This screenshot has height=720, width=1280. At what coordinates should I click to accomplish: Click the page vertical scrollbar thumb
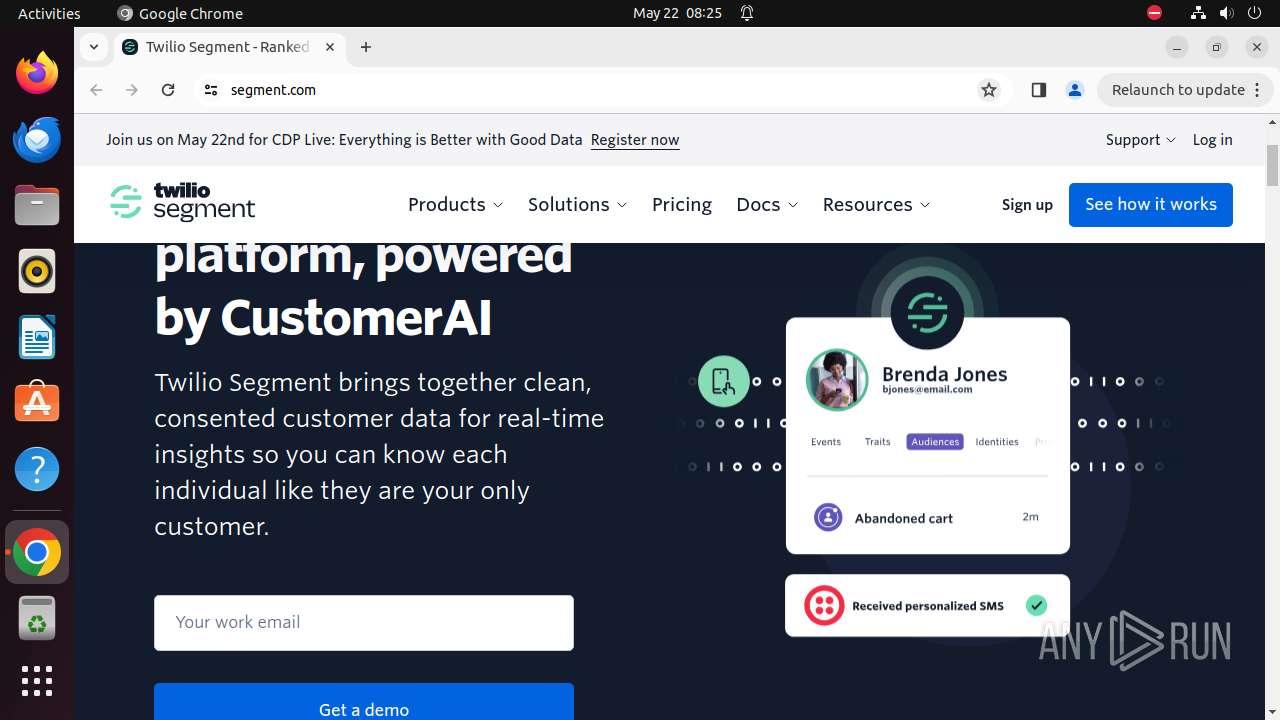(x=1272, y=165)
